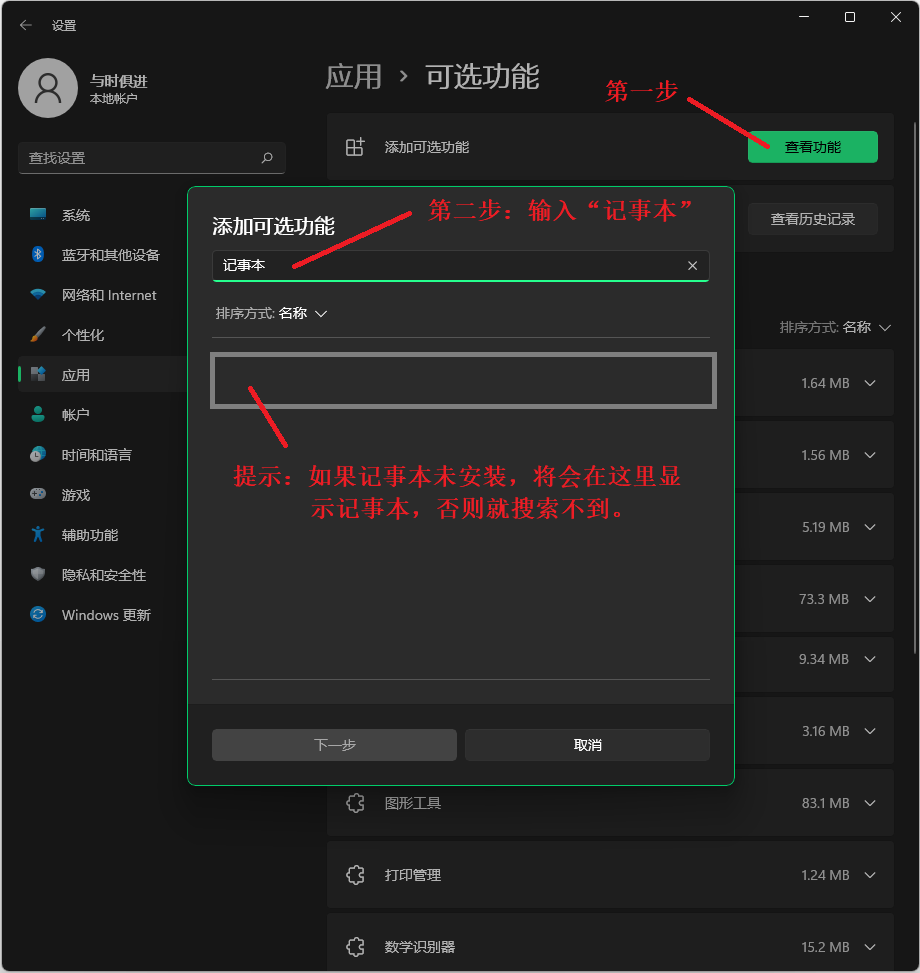The image size is (920, 973).
Task: Click the back arrow in Settings header
Action: click(26, 25)
